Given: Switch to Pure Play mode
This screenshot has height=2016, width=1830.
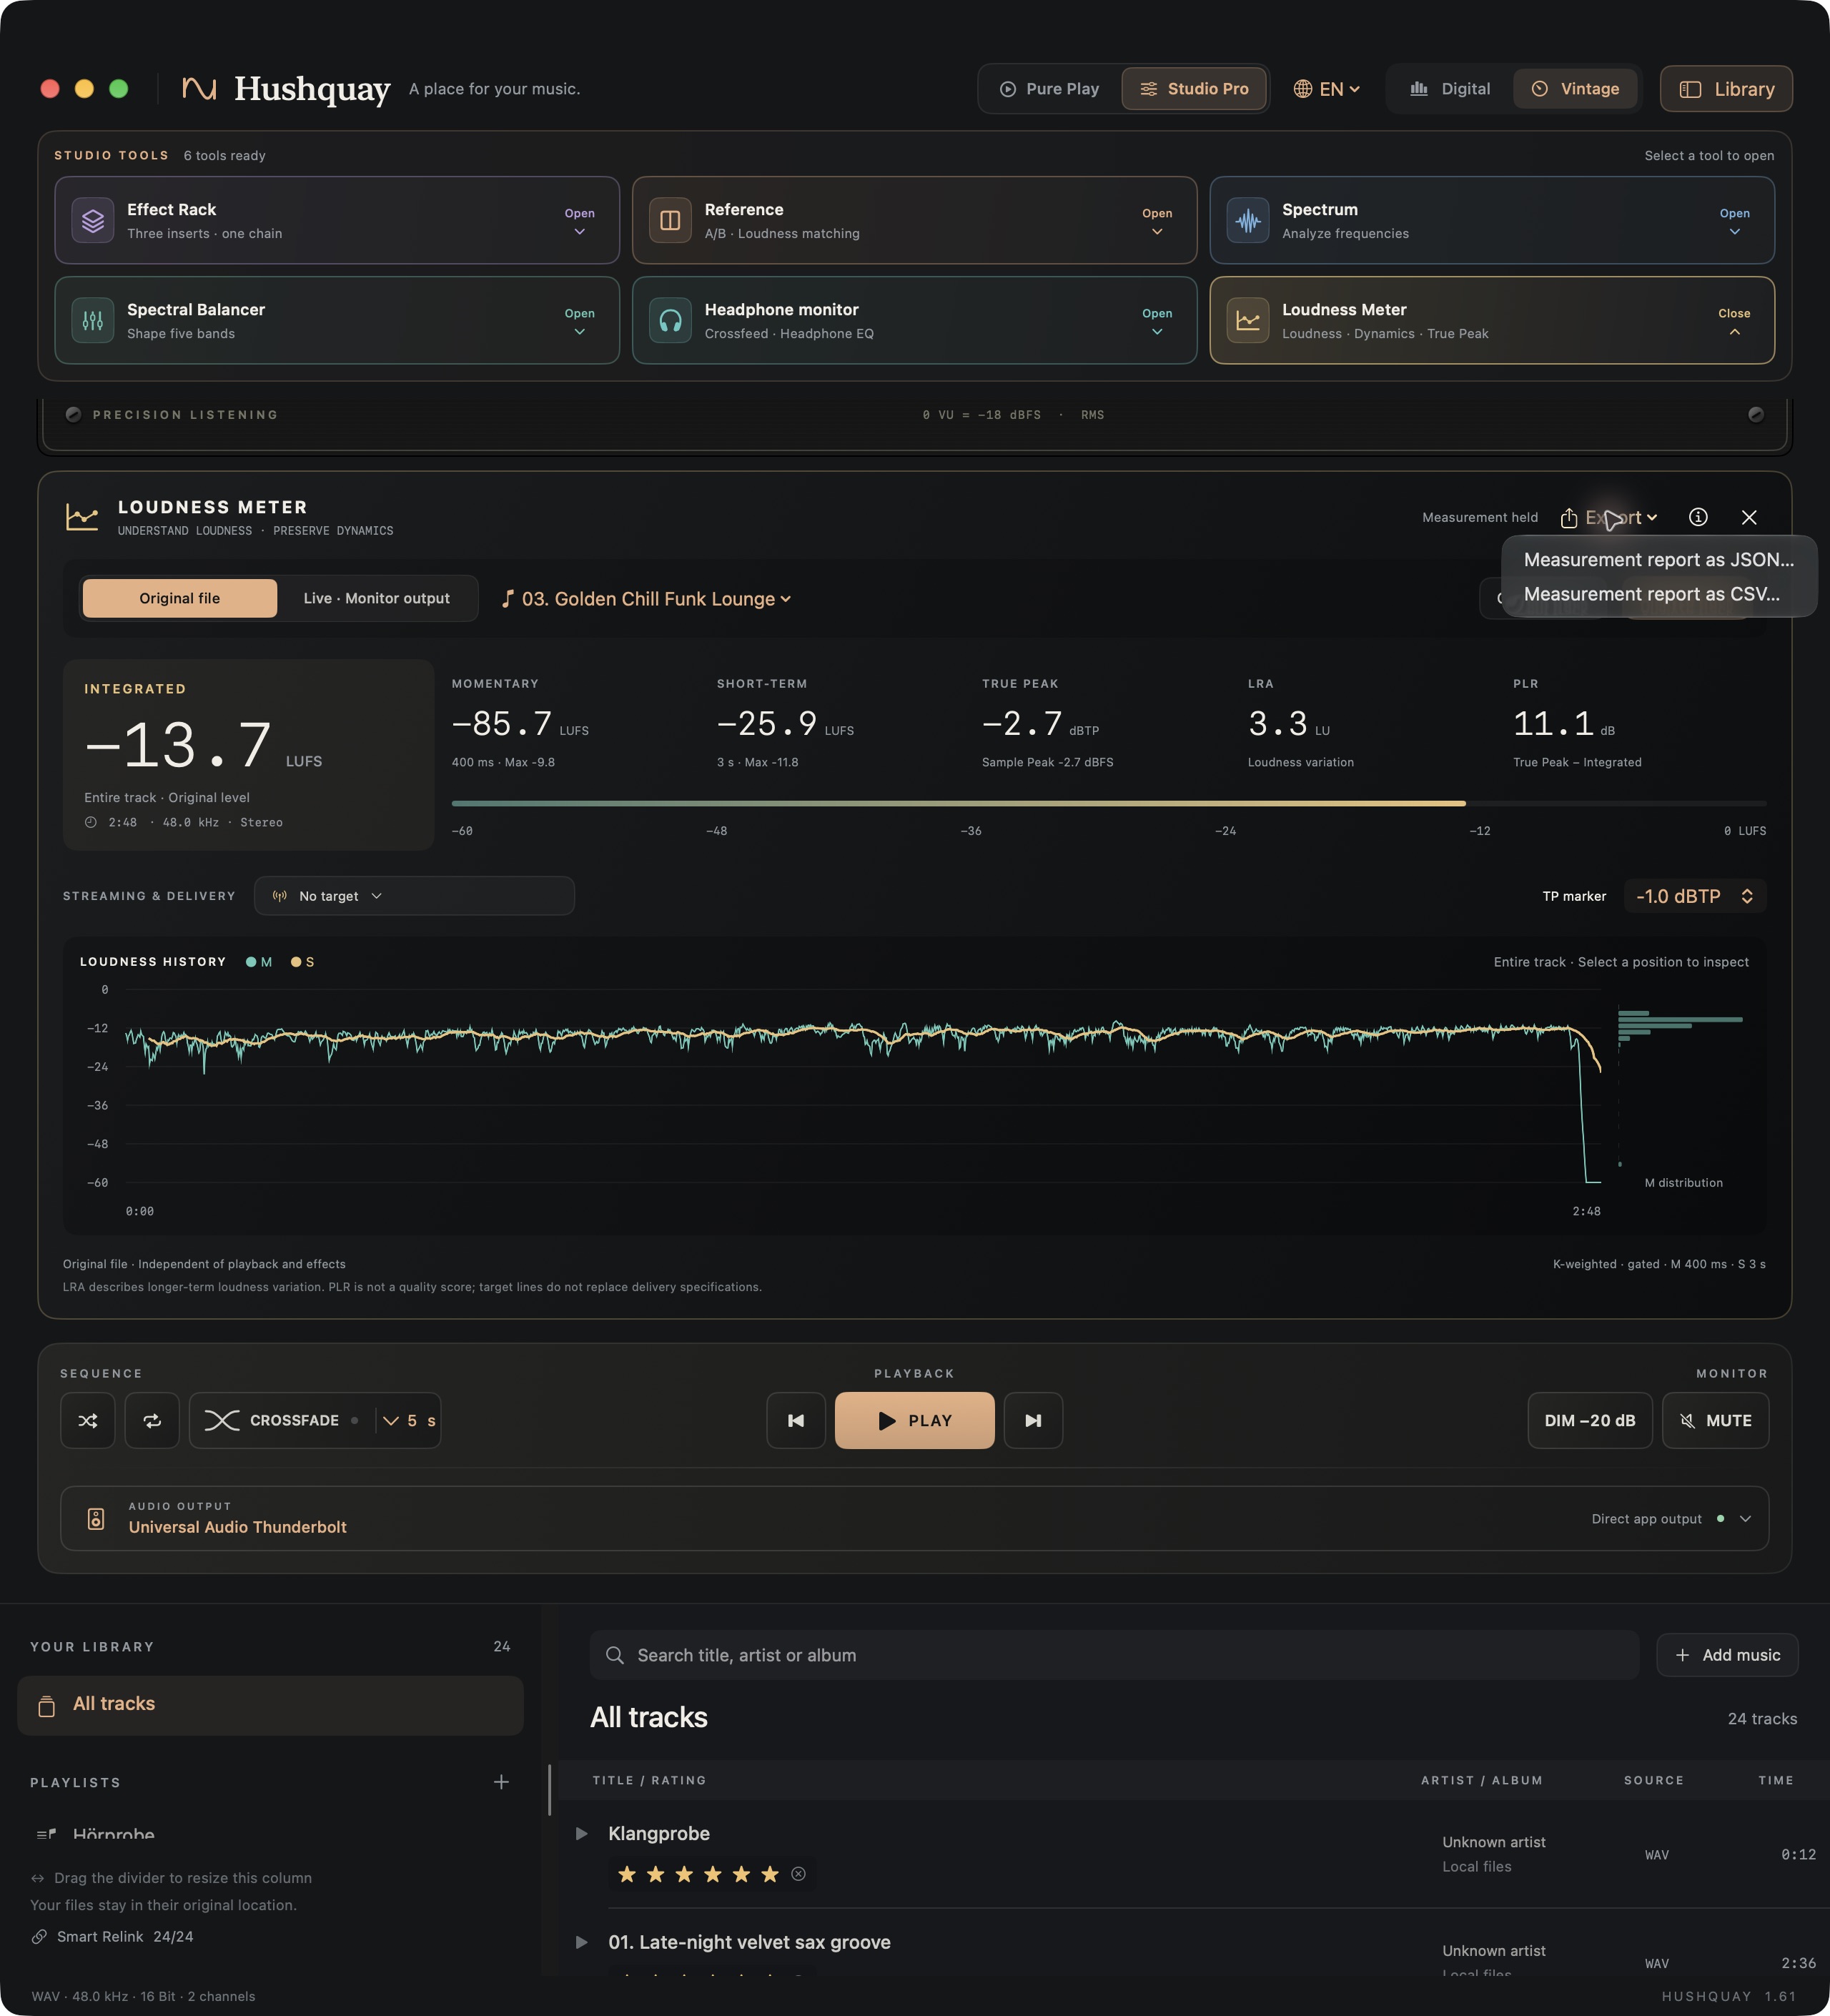Looking at the screenshot, I should [1050, 89].
